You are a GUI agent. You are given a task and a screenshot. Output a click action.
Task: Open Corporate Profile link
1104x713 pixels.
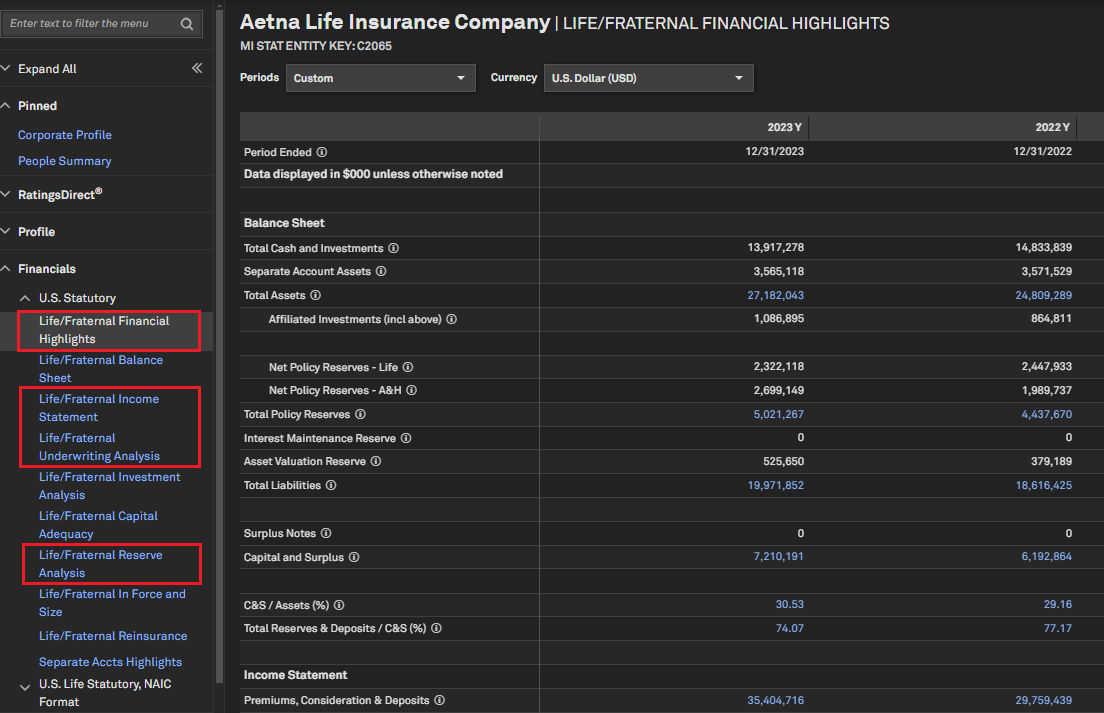click(65, 134)
